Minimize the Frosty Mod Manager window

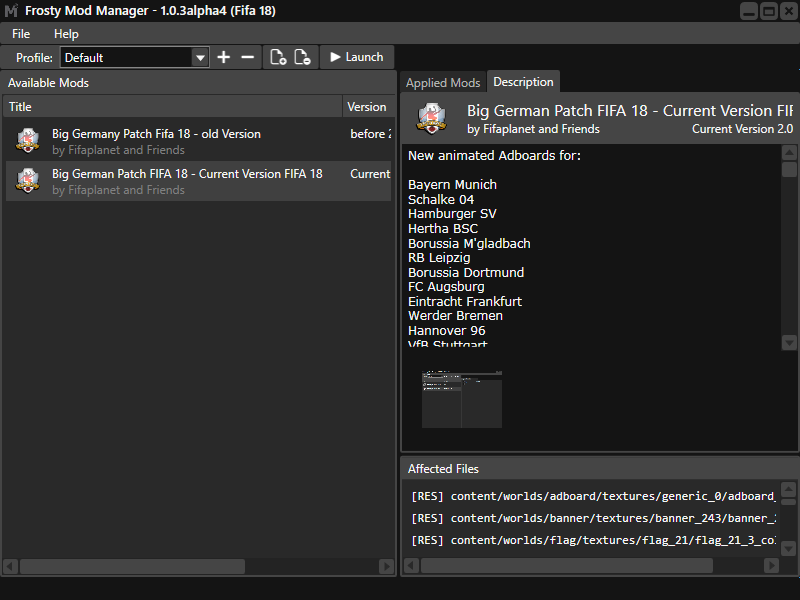click(x=749, y=11)
